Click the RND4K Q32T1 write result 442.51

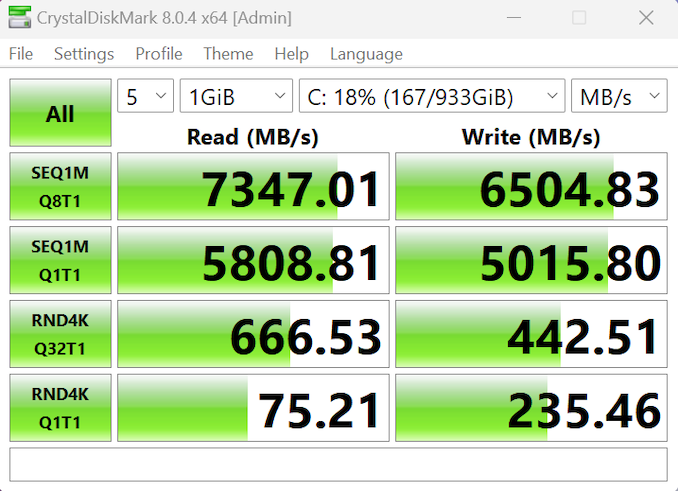click(x=531, y=334)
